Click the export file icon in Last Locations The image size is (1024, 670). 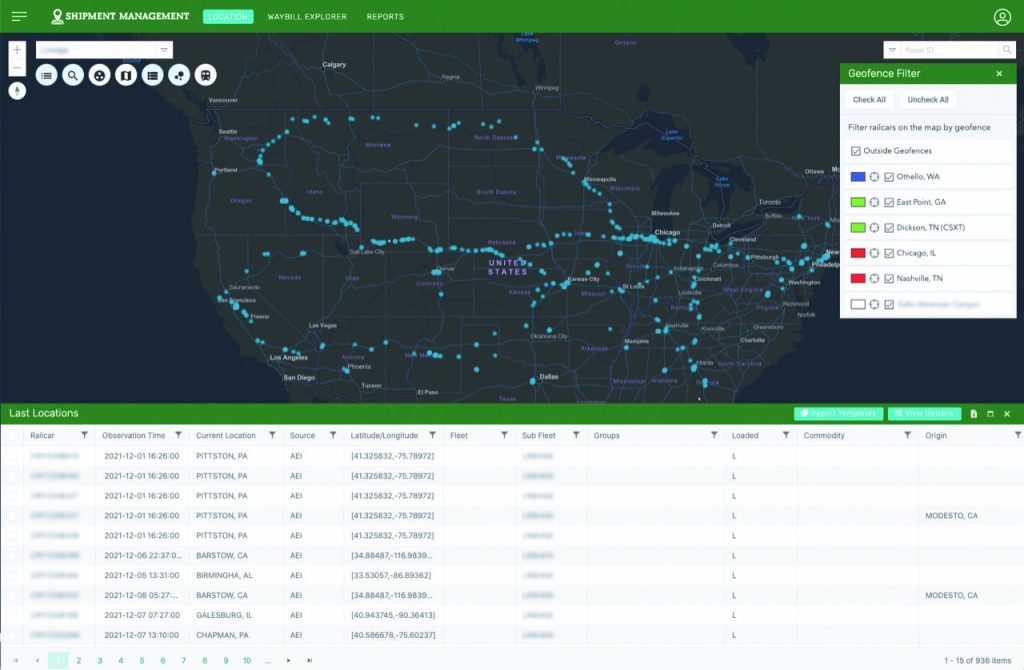[x=973, y=414]
